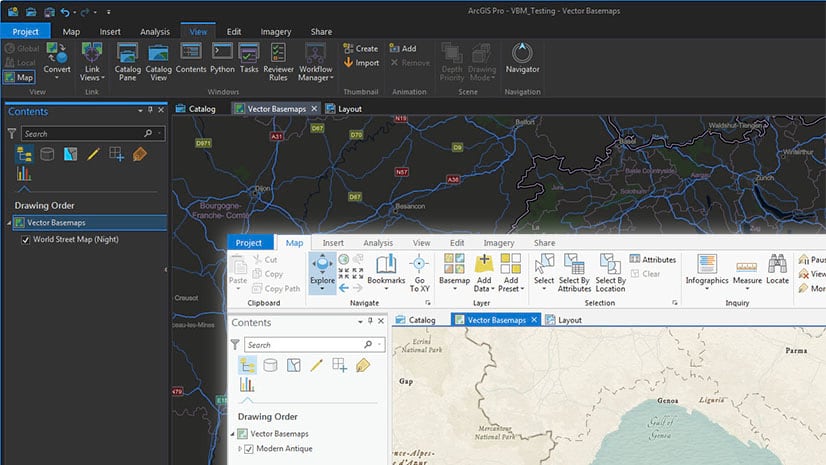Collapse Vector Basemaps map in dark Contents

click(9, 223)
